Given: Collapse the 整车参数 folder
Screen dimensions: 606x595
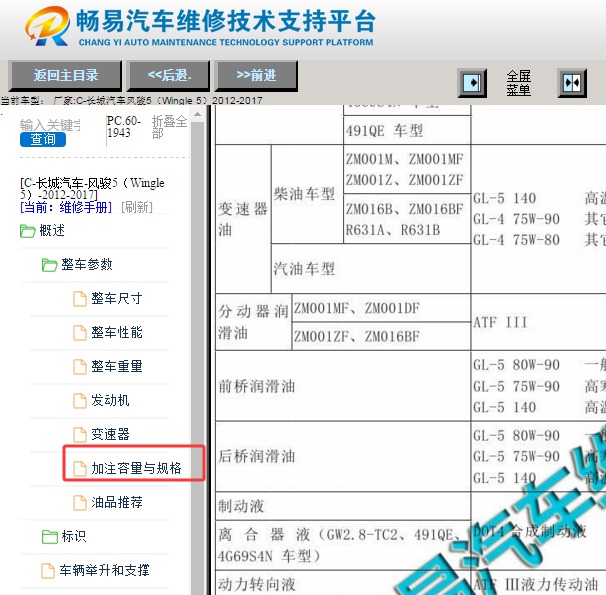Looking at the screenshot, I should 87,265.
